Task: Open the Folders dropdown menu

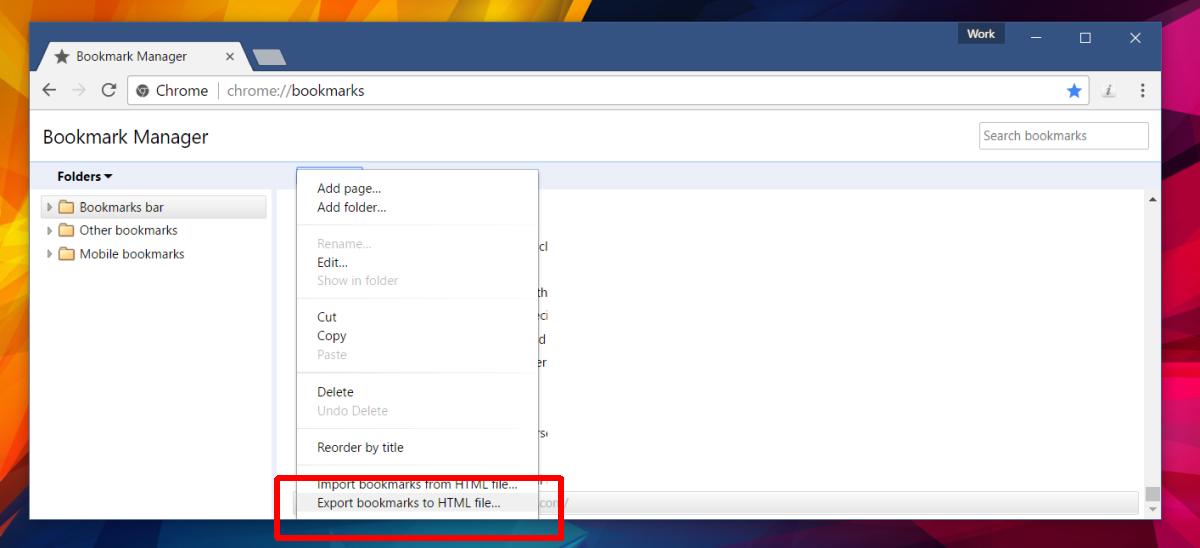Action: click(85, 177)
